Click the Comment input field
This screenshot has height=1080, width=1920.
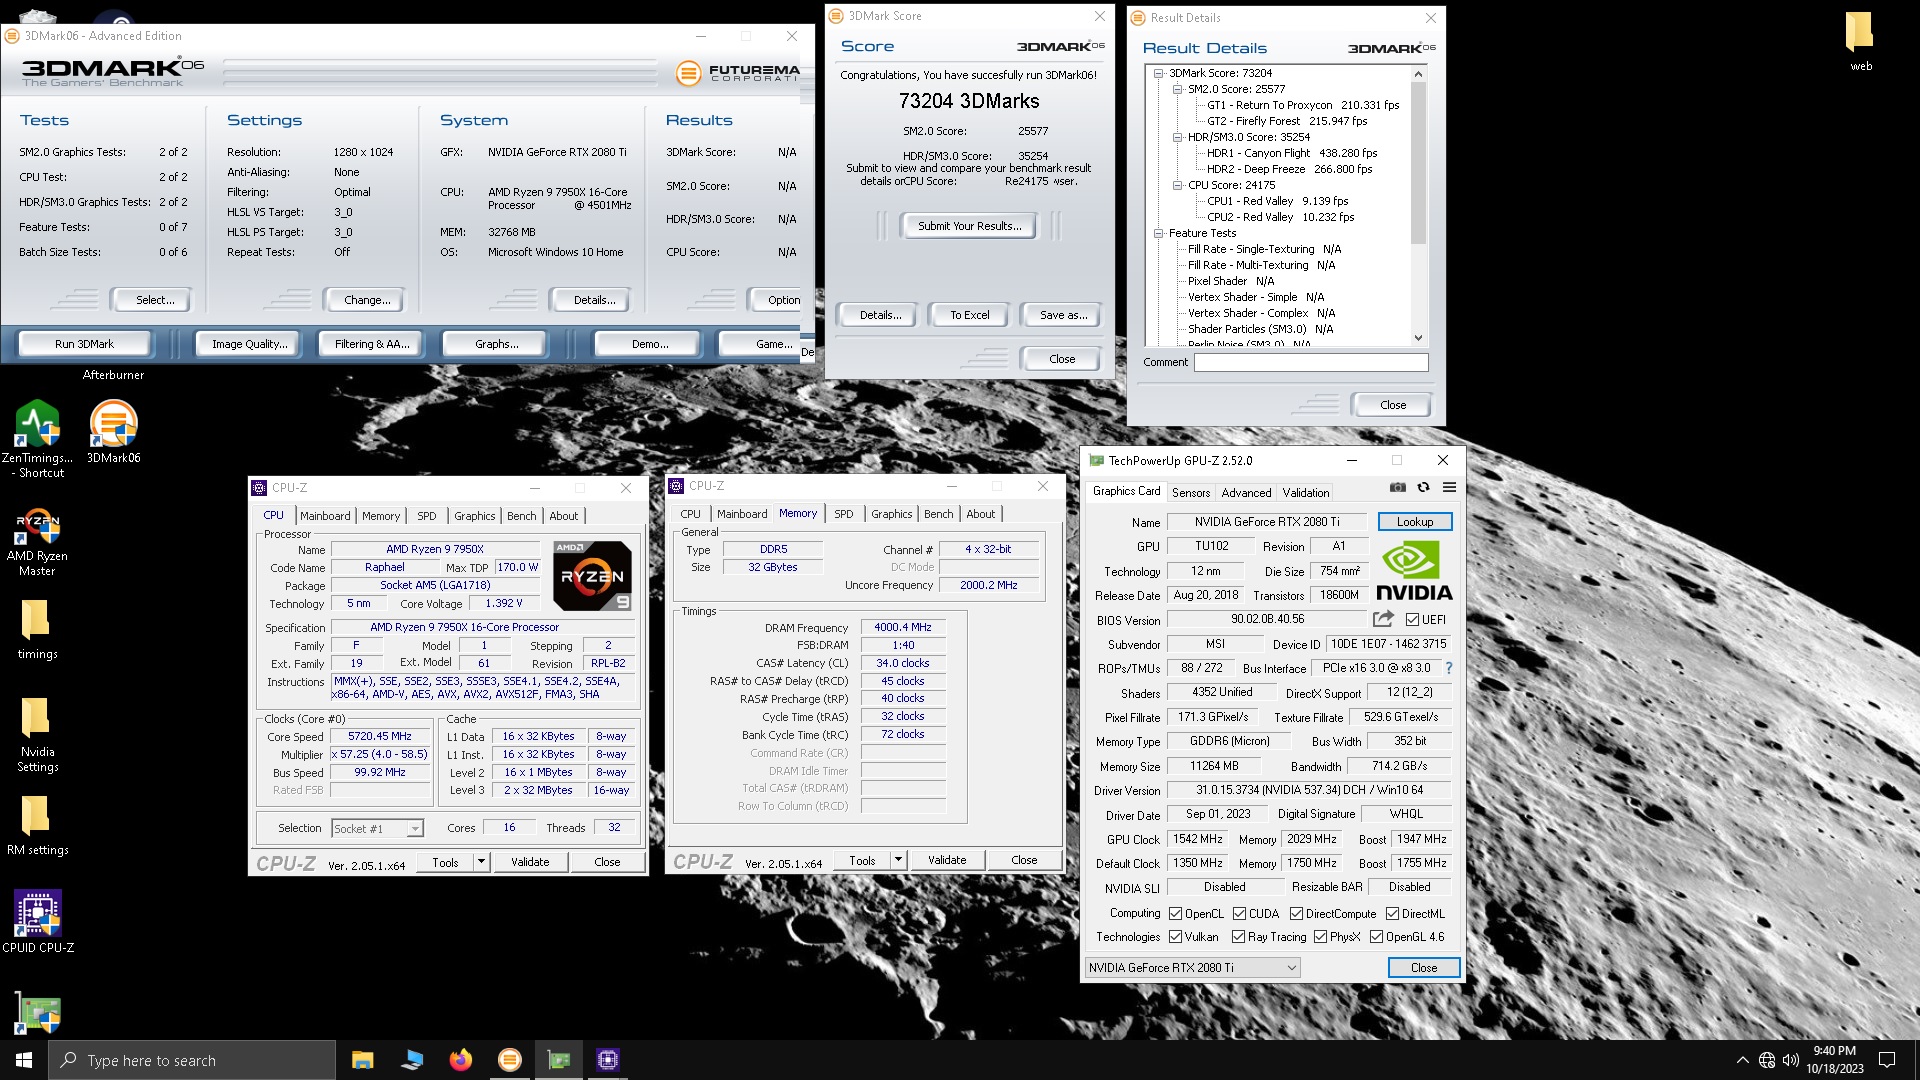pos(1311,362)
